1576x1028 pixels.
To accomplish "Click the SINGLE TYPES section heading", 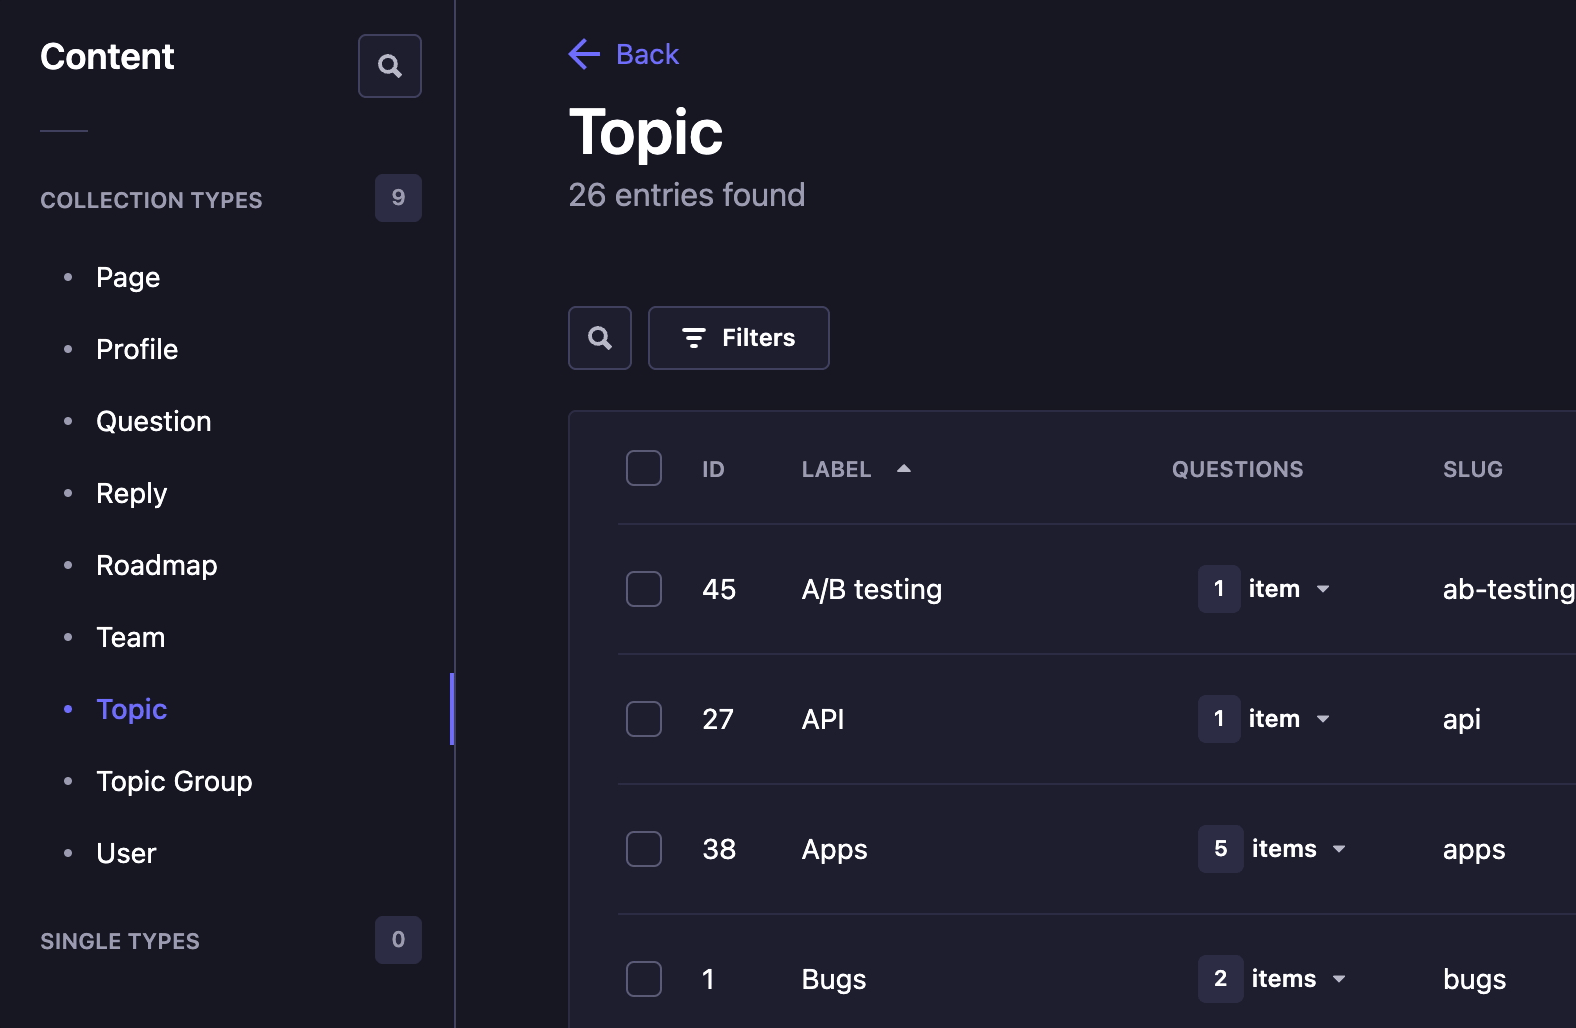I will (120, 941).
